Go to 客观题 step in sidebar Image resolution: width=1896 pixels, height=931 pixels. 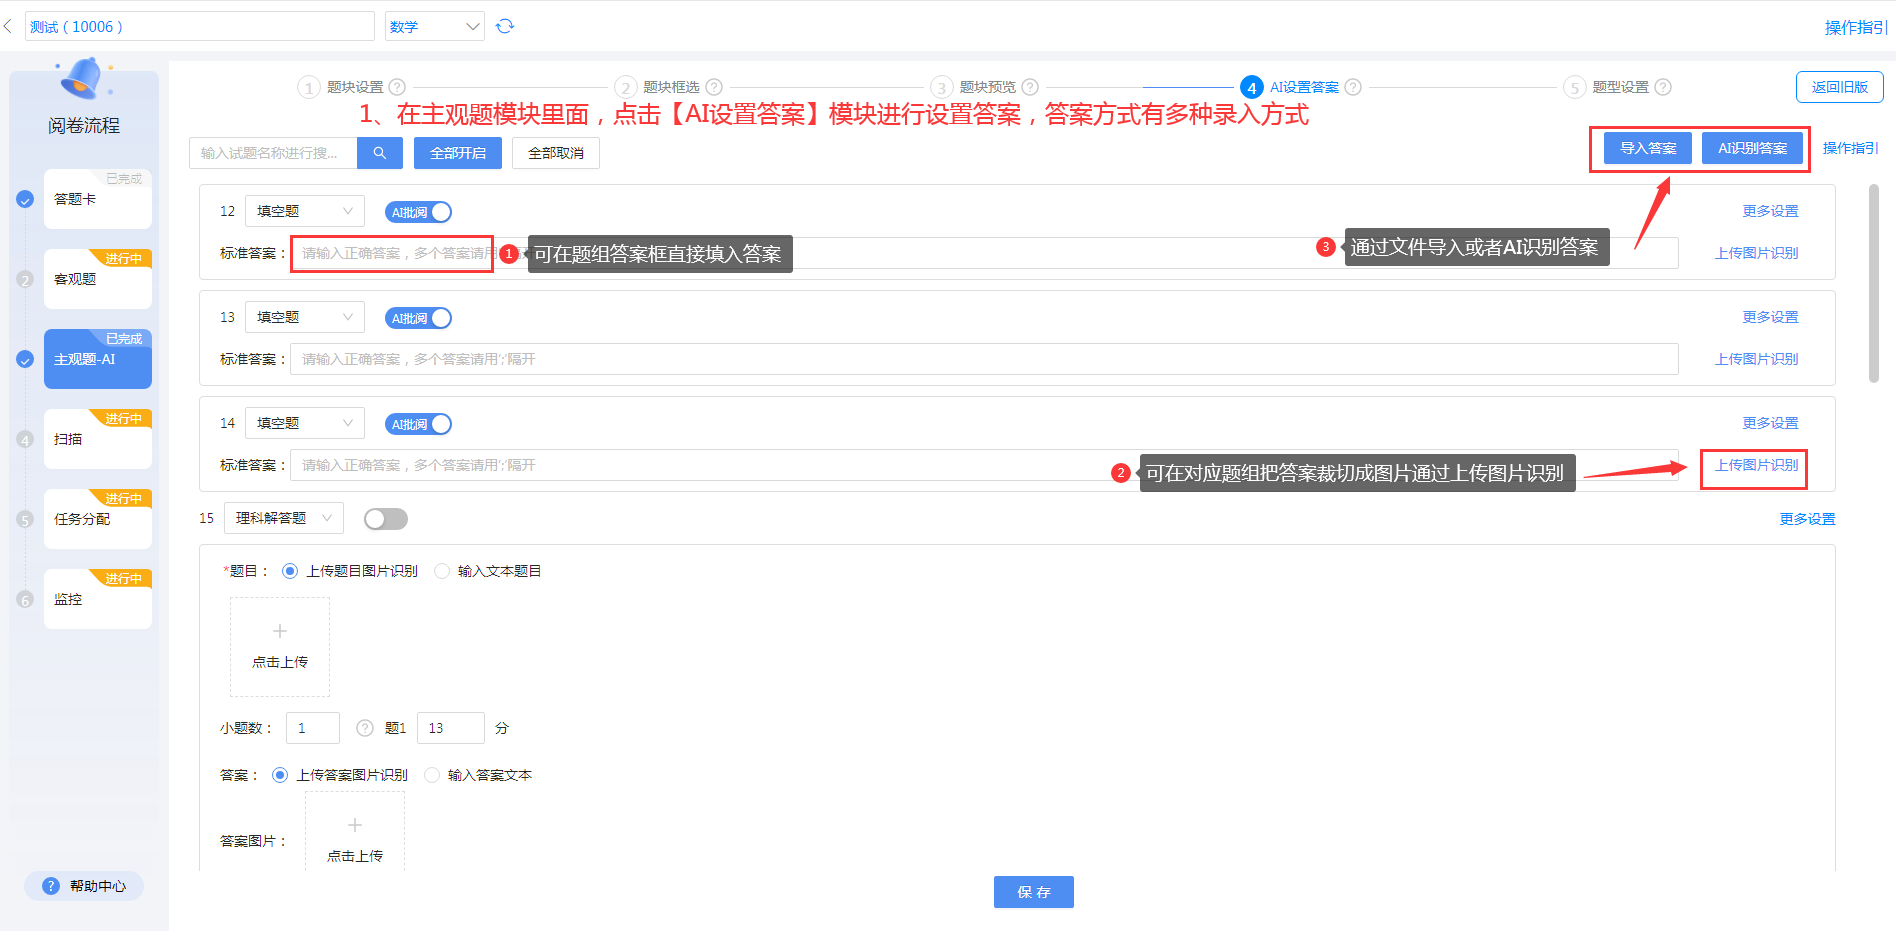click(x=97, y=280)
